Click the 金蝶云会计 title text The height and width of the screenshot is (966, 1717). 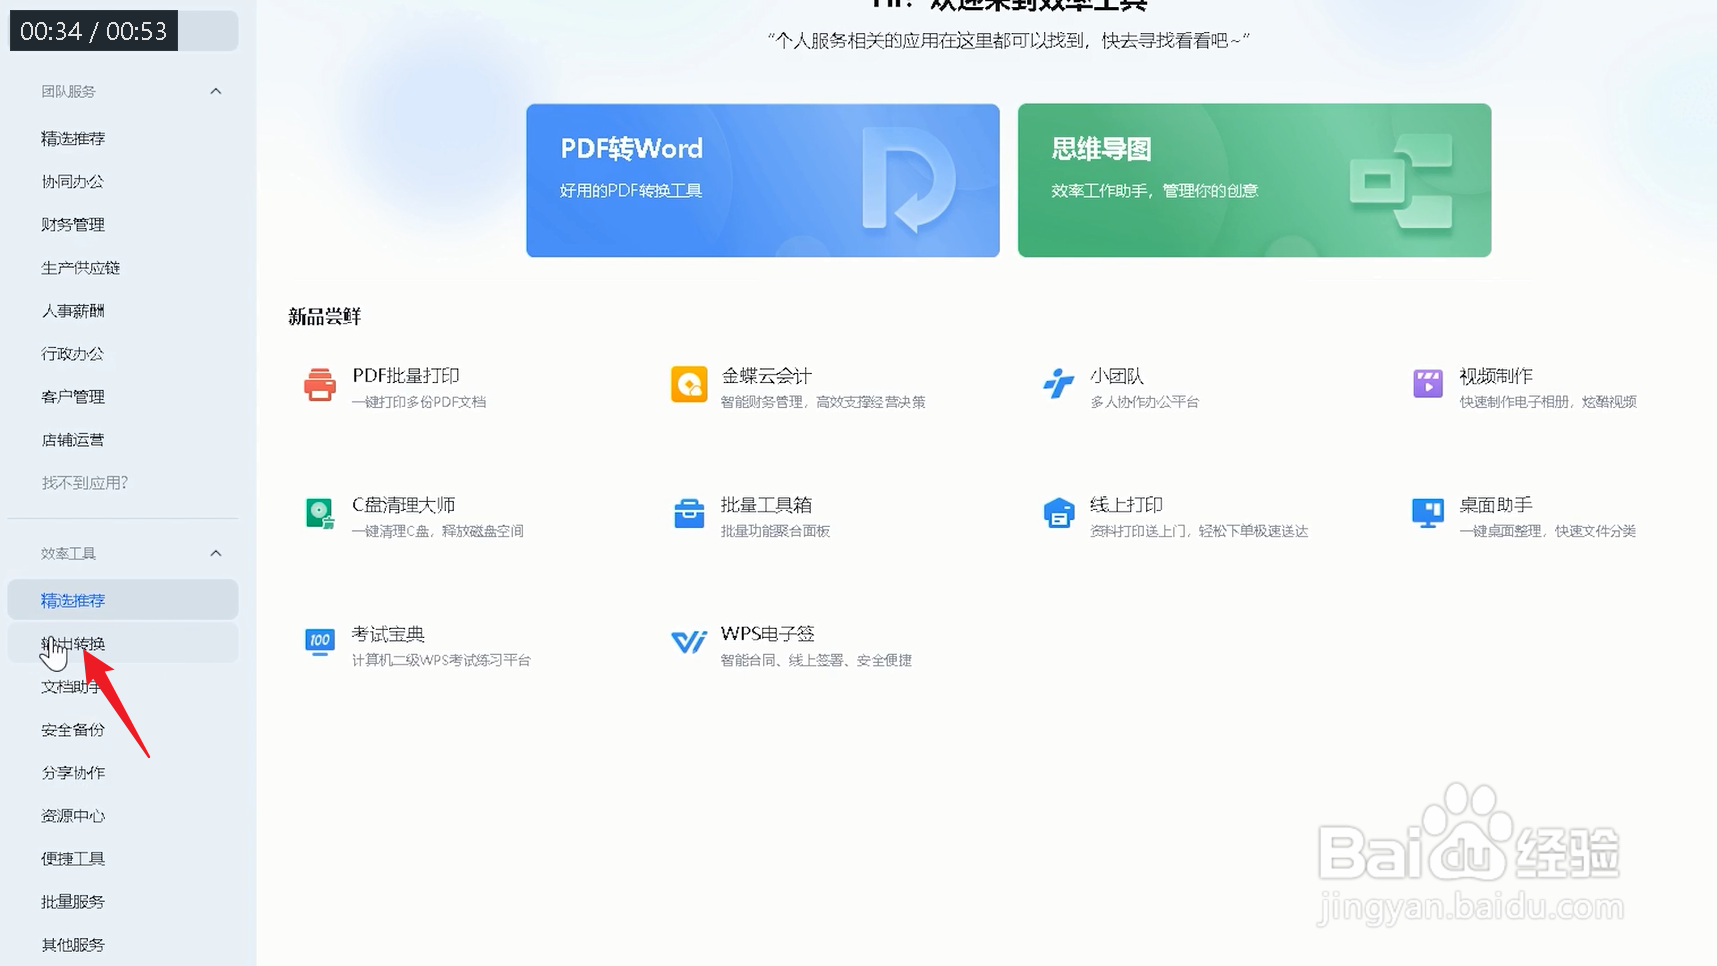[x=766, y=375]
